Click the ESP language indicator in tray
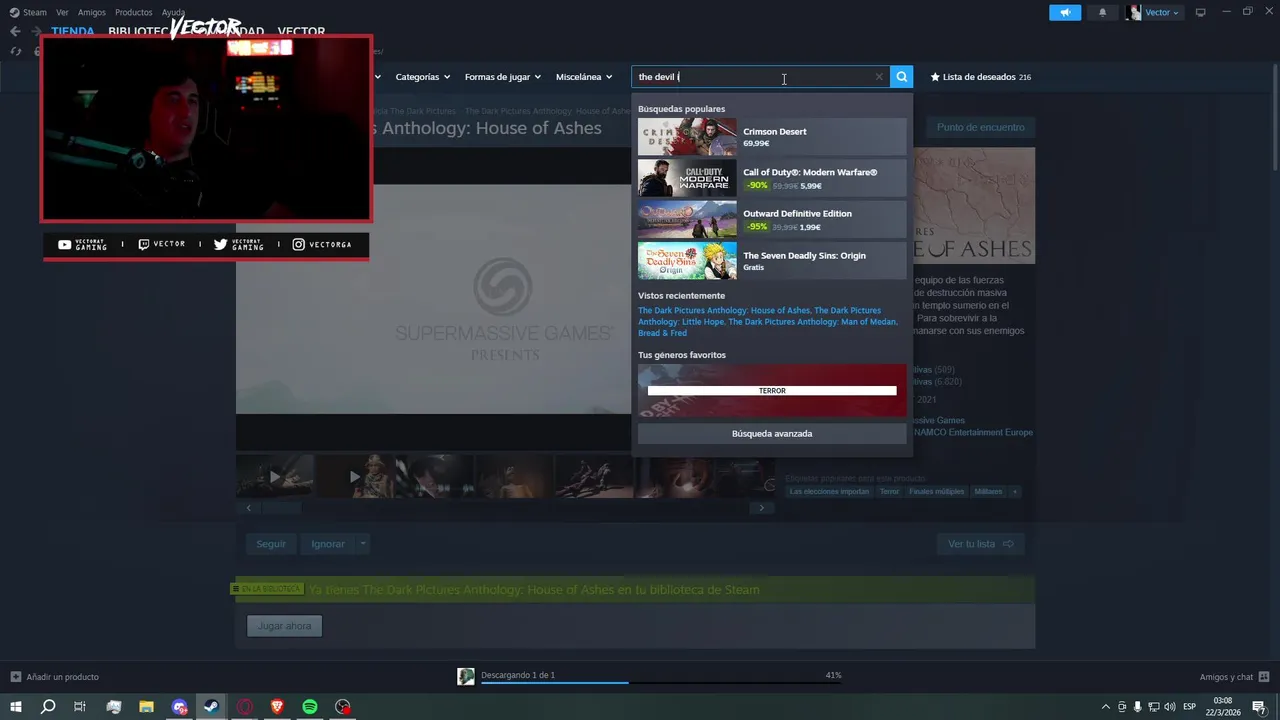This screenshot has width=1280, height=720. click(1190, 707)
